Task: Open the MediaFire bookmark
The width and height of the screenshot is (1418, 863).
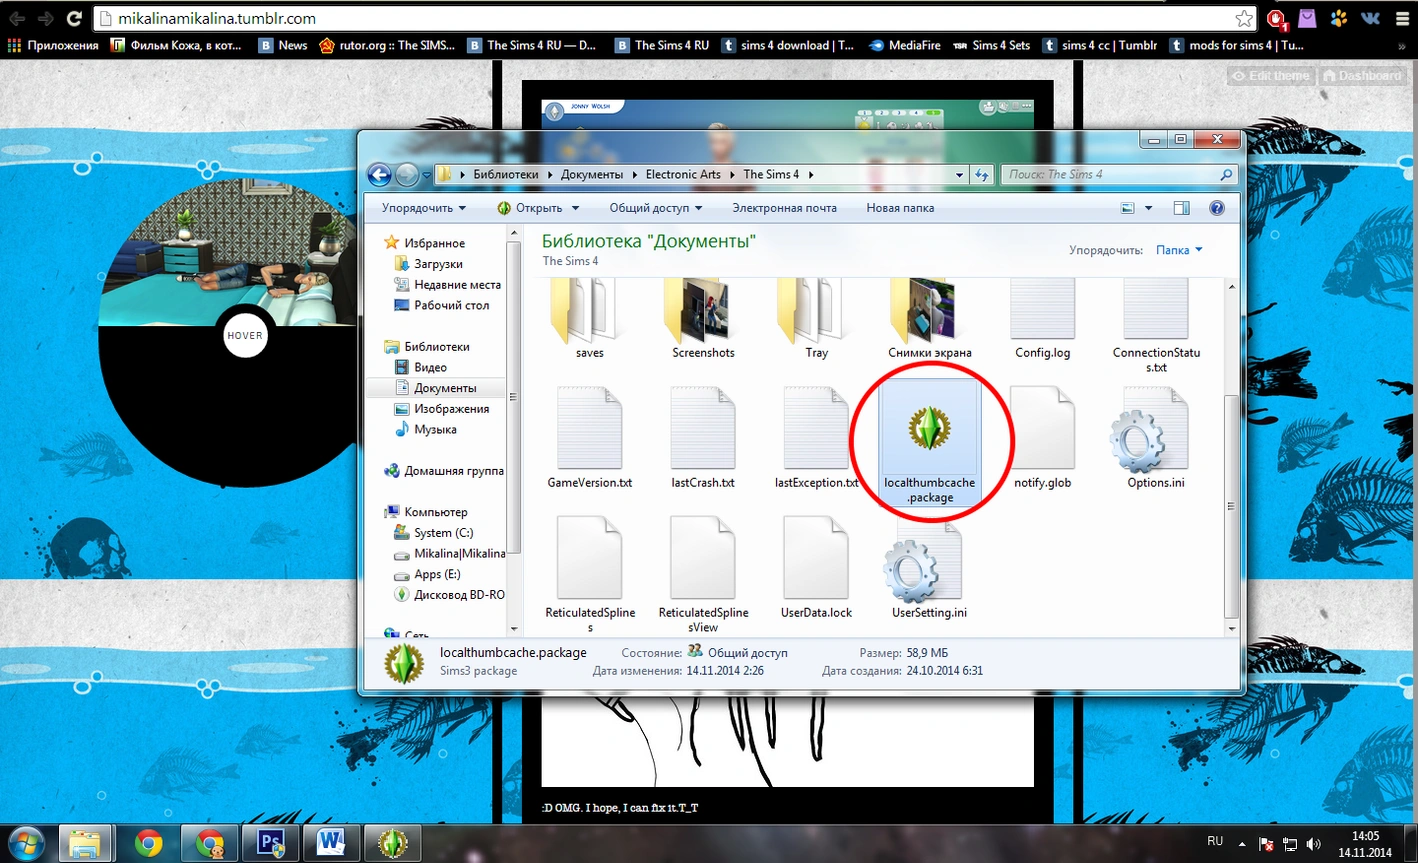Action: 904,45
